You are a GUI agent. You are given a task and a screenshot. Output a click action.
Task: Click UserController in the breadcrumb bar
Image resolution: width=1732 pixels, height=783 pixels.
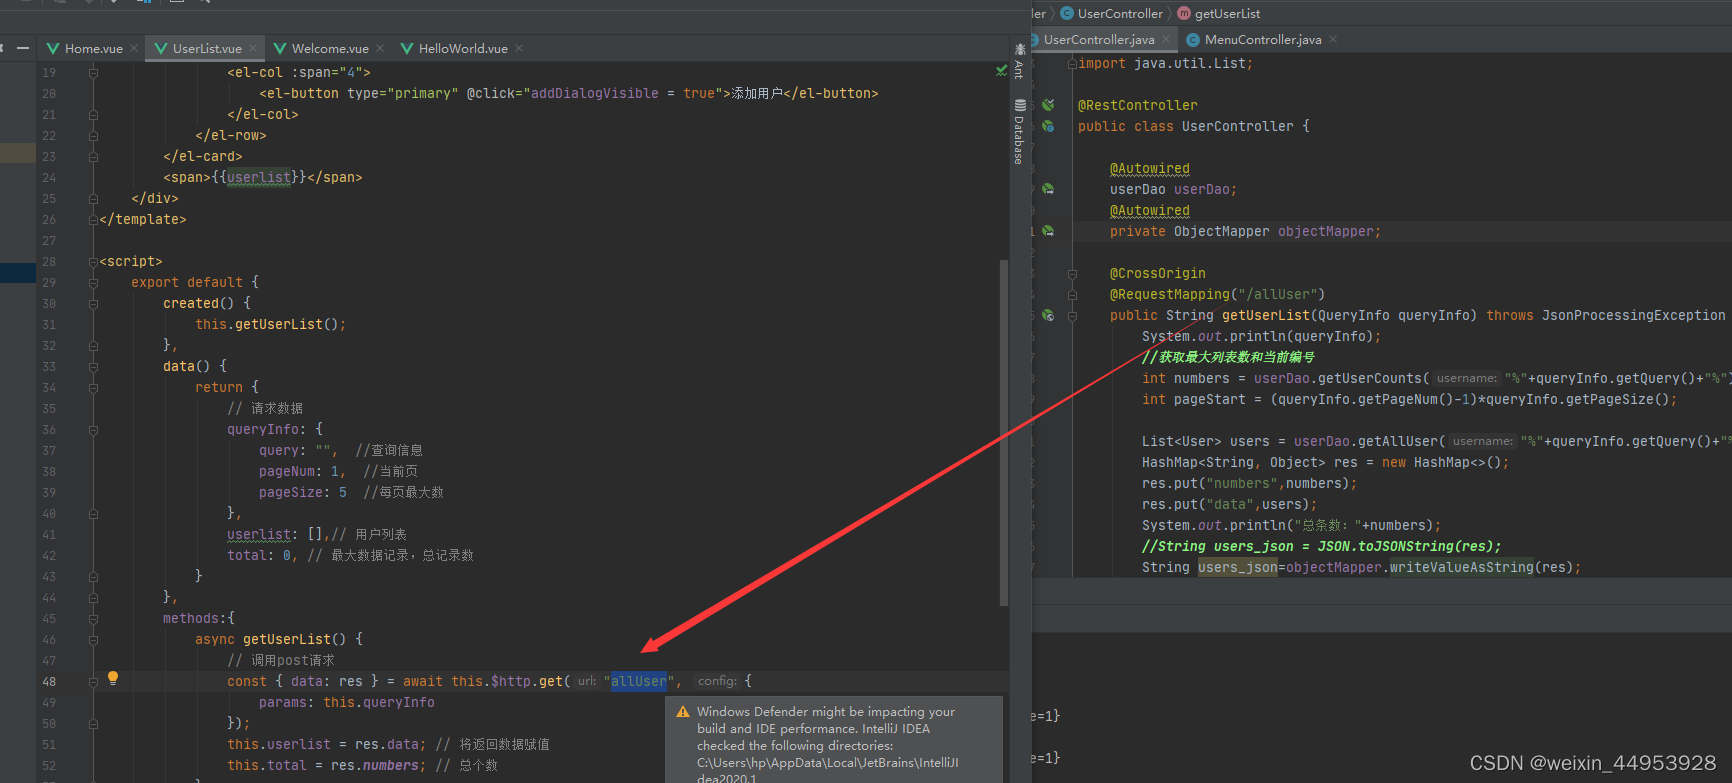coord(1112,13)
